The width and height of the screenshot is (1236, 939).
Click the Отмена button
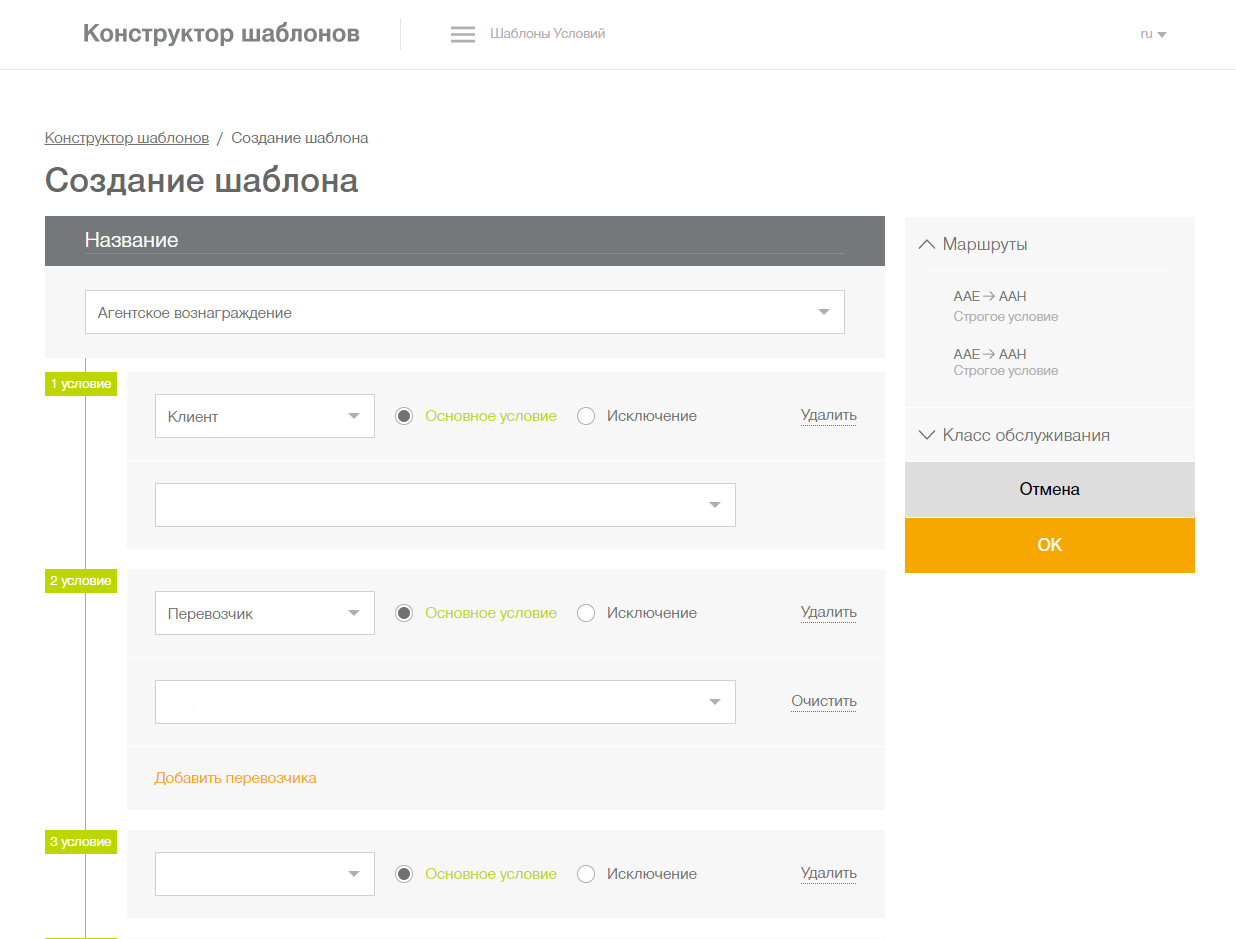click(x=1049, y=490)
